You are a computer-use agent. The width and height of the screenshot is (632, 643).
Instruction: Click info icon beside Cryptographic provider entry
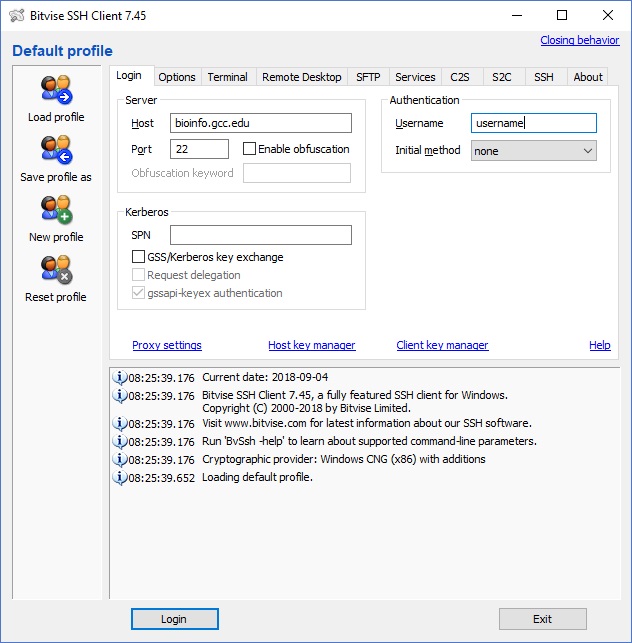coord(119,459)
